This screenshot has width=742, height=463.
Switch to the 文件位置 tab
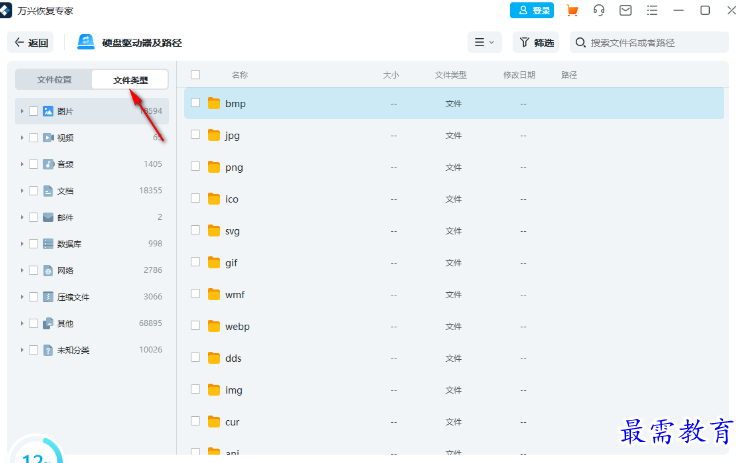(54, 79)
